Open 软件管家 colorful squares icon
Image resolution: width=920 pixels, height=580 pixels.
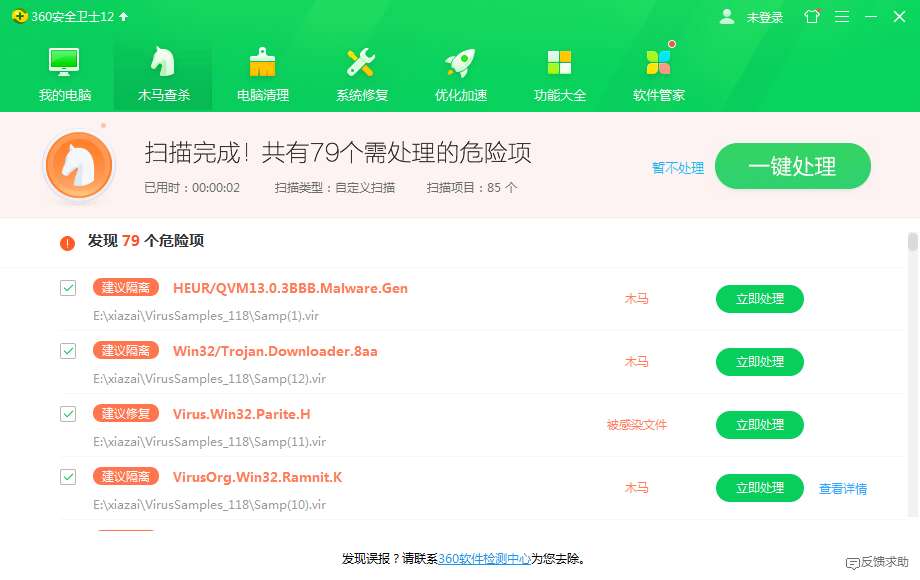(658, 62)
